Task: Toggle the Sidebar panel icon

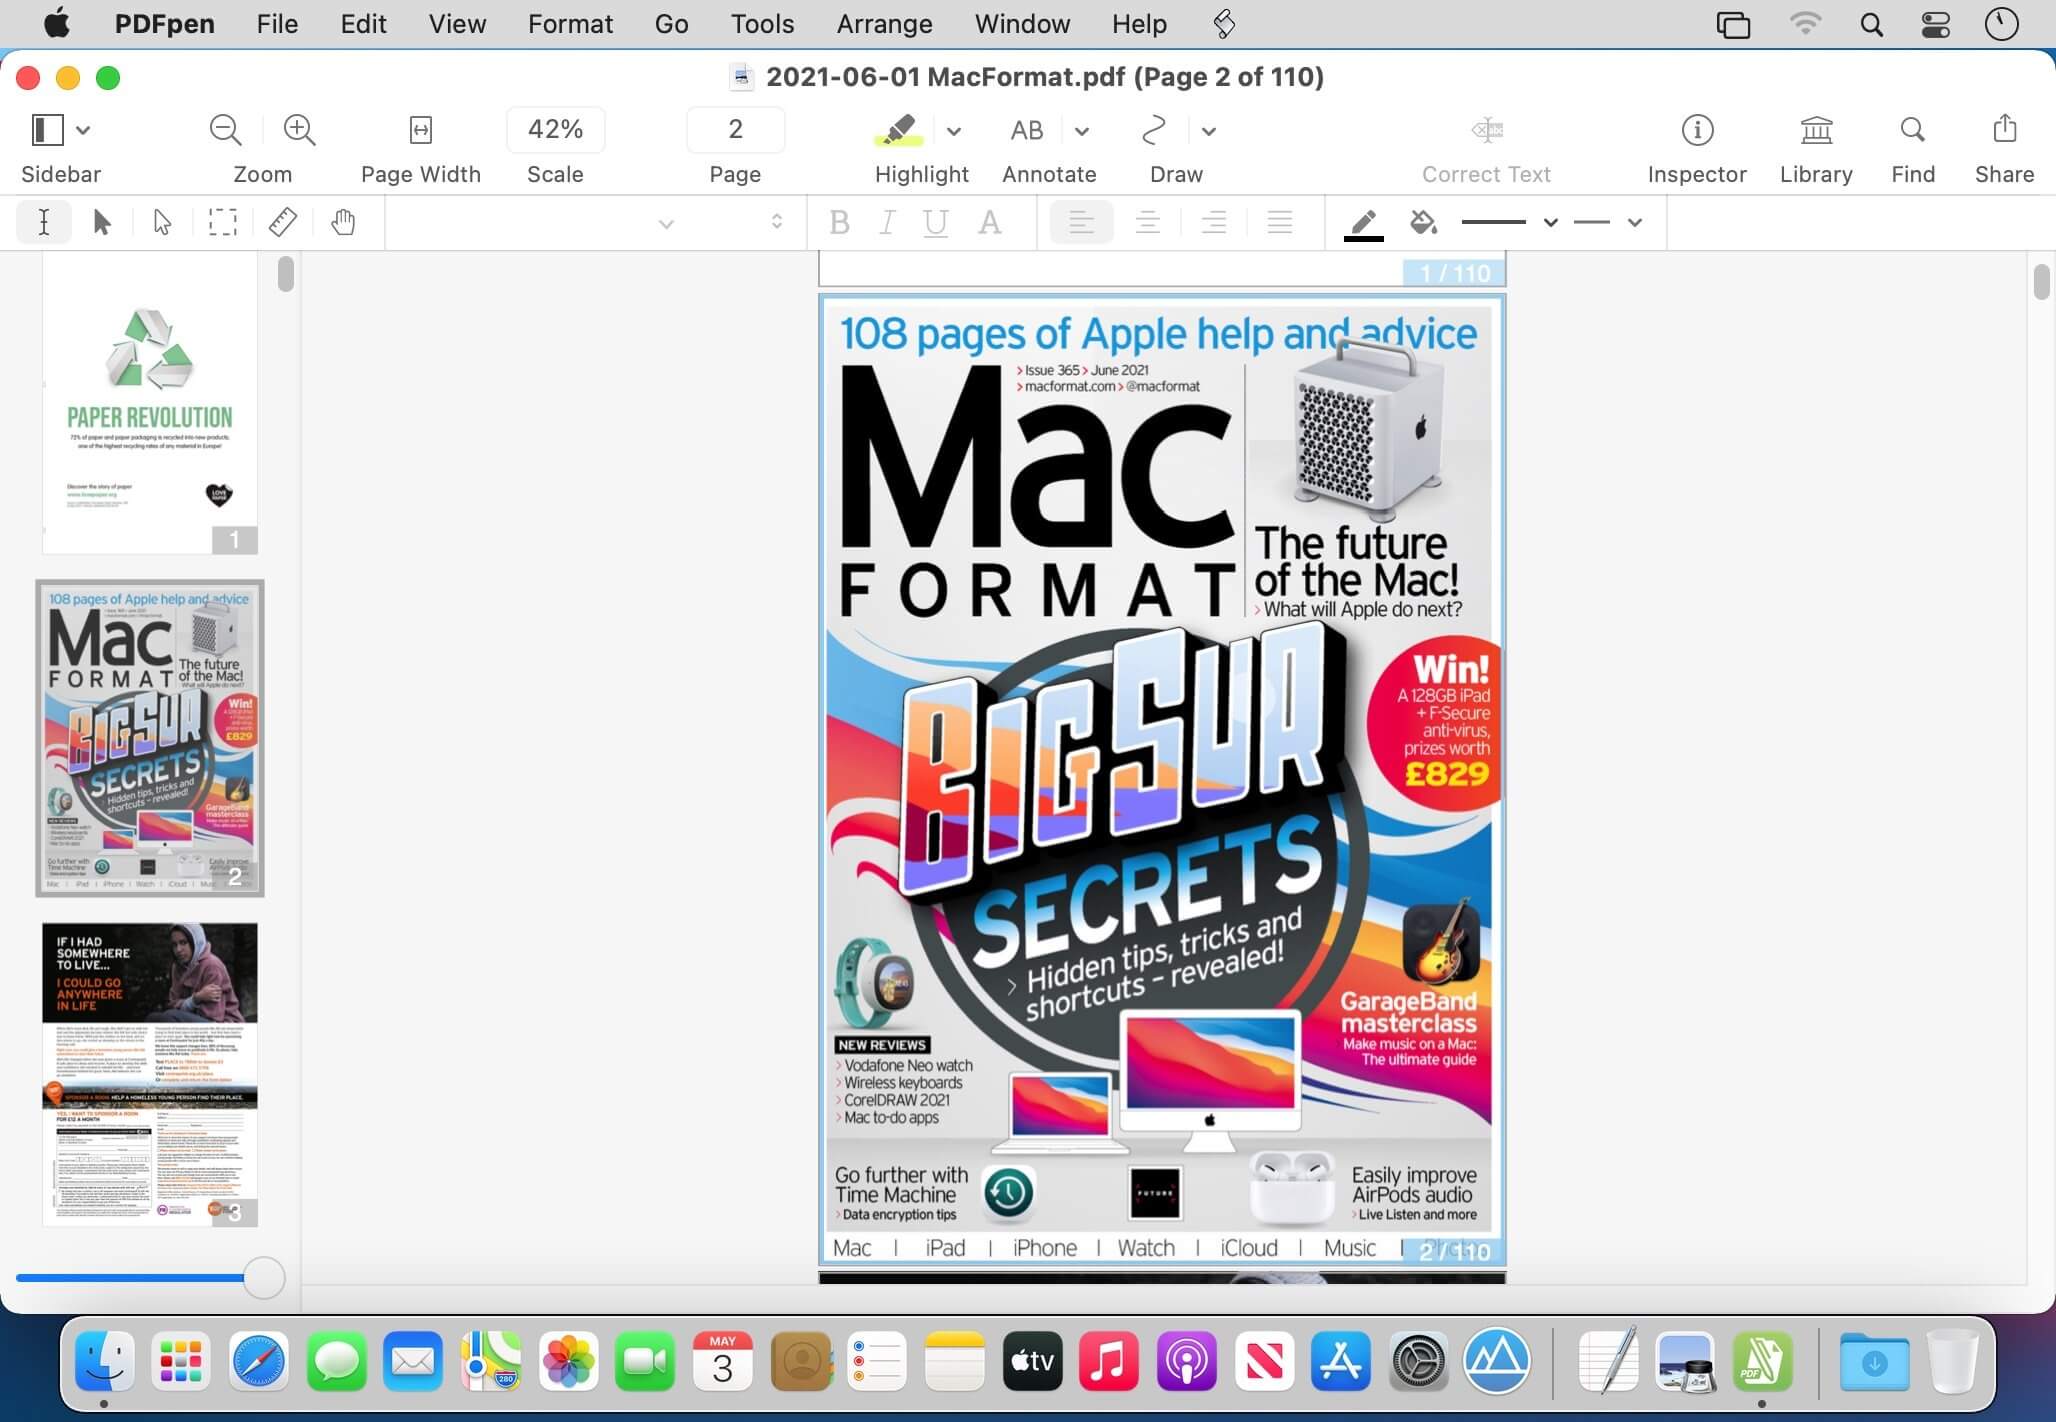Action: click(47, 130)
